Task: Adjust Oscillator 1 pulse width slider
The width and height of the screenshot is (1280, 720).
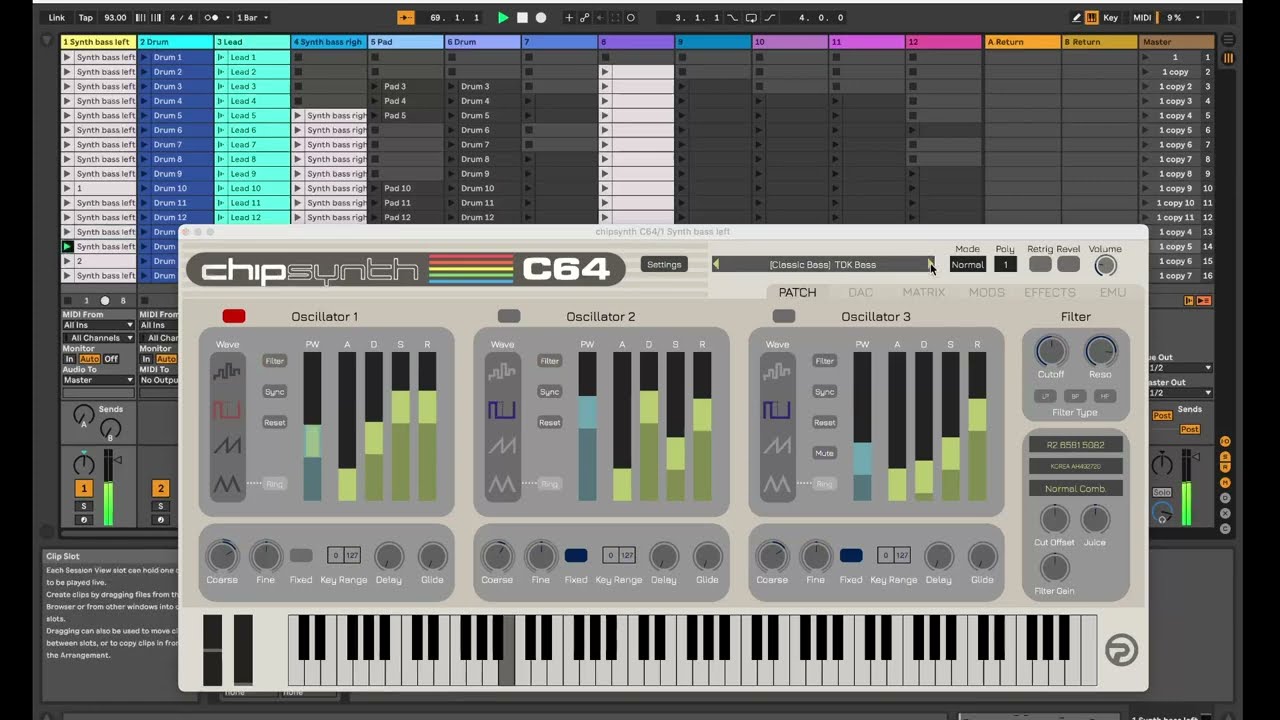Action: click(313, 426)
